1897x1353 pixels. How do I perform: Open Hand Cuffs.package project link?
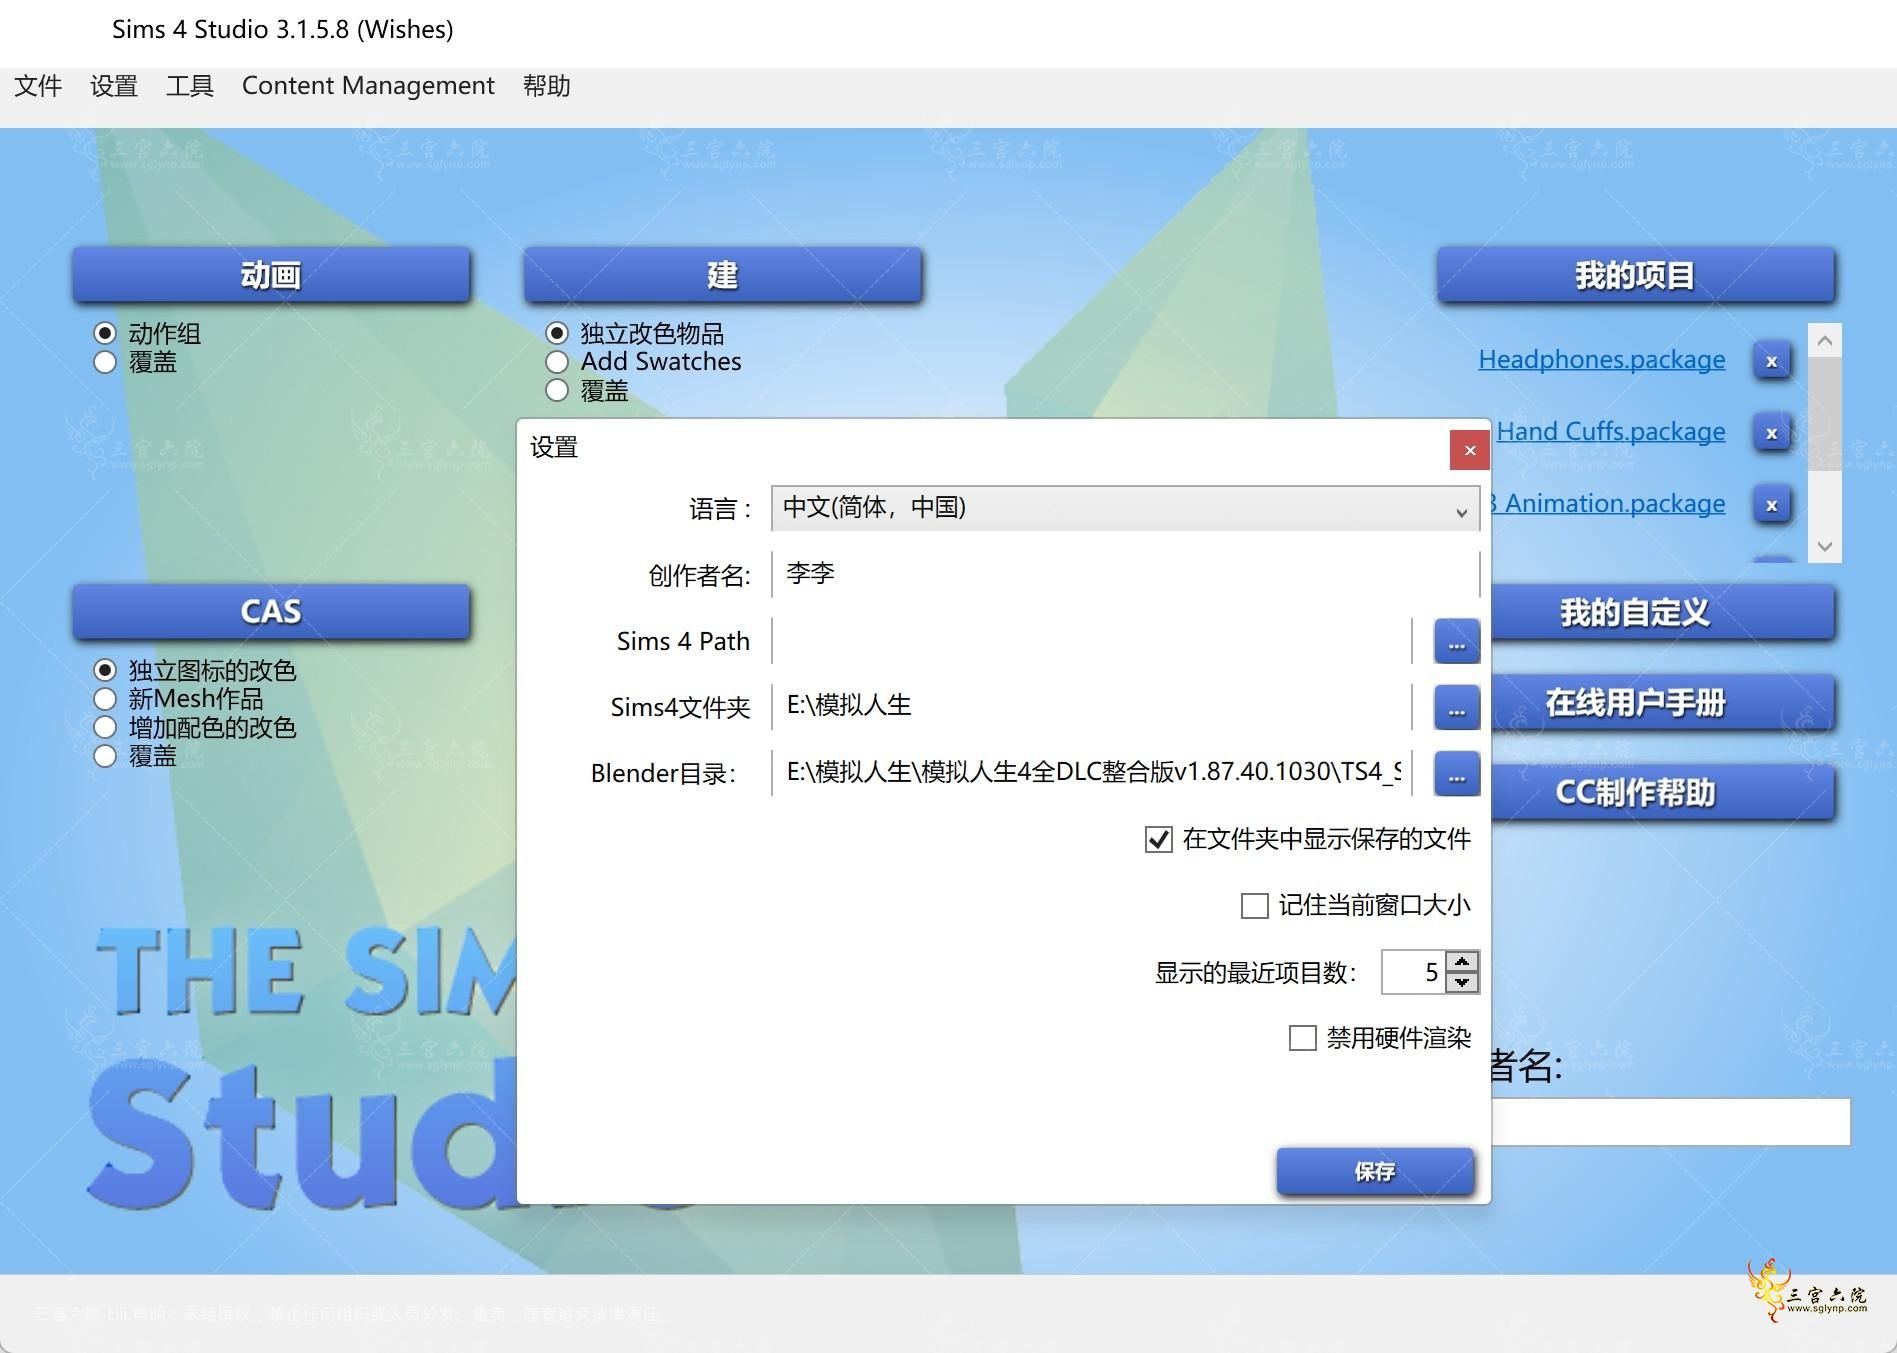coord(1610,432)
